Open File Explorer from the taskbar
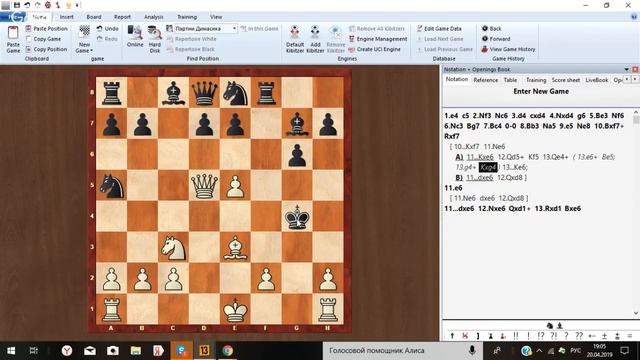Viewport: 640px width, 360px height. (136, 351)
